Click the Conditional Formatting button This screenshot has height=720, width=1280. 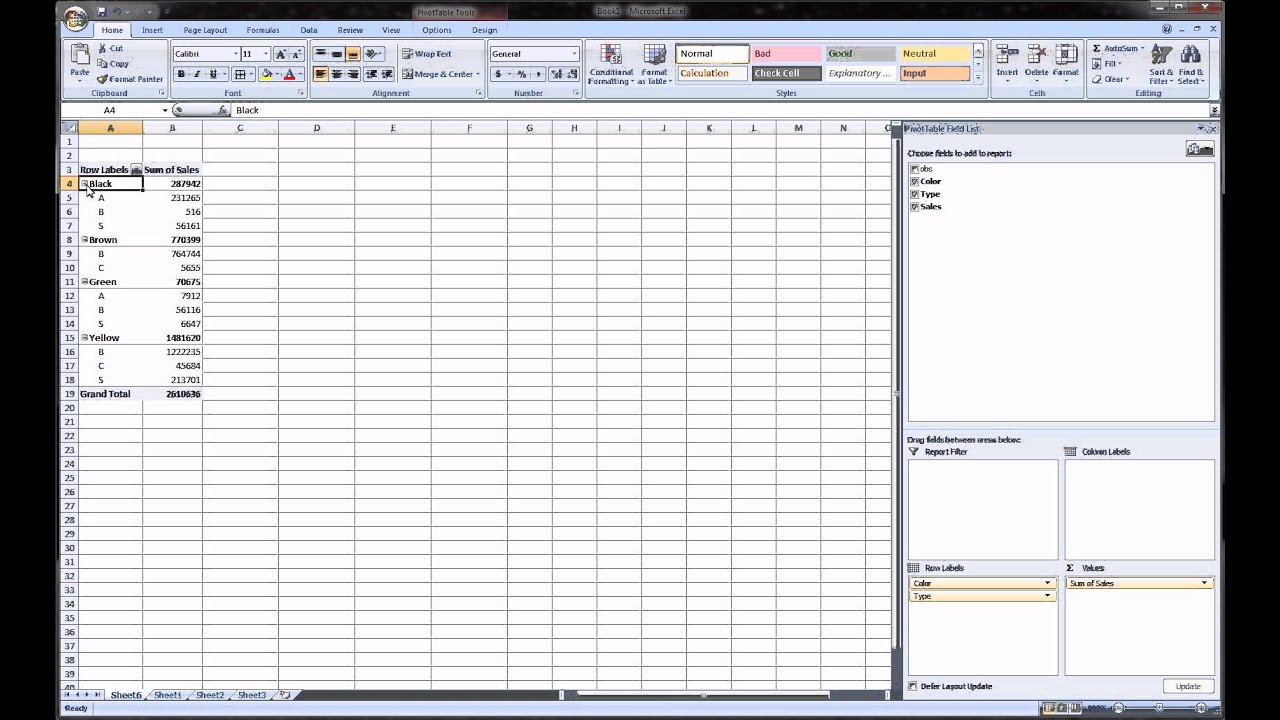611,64
